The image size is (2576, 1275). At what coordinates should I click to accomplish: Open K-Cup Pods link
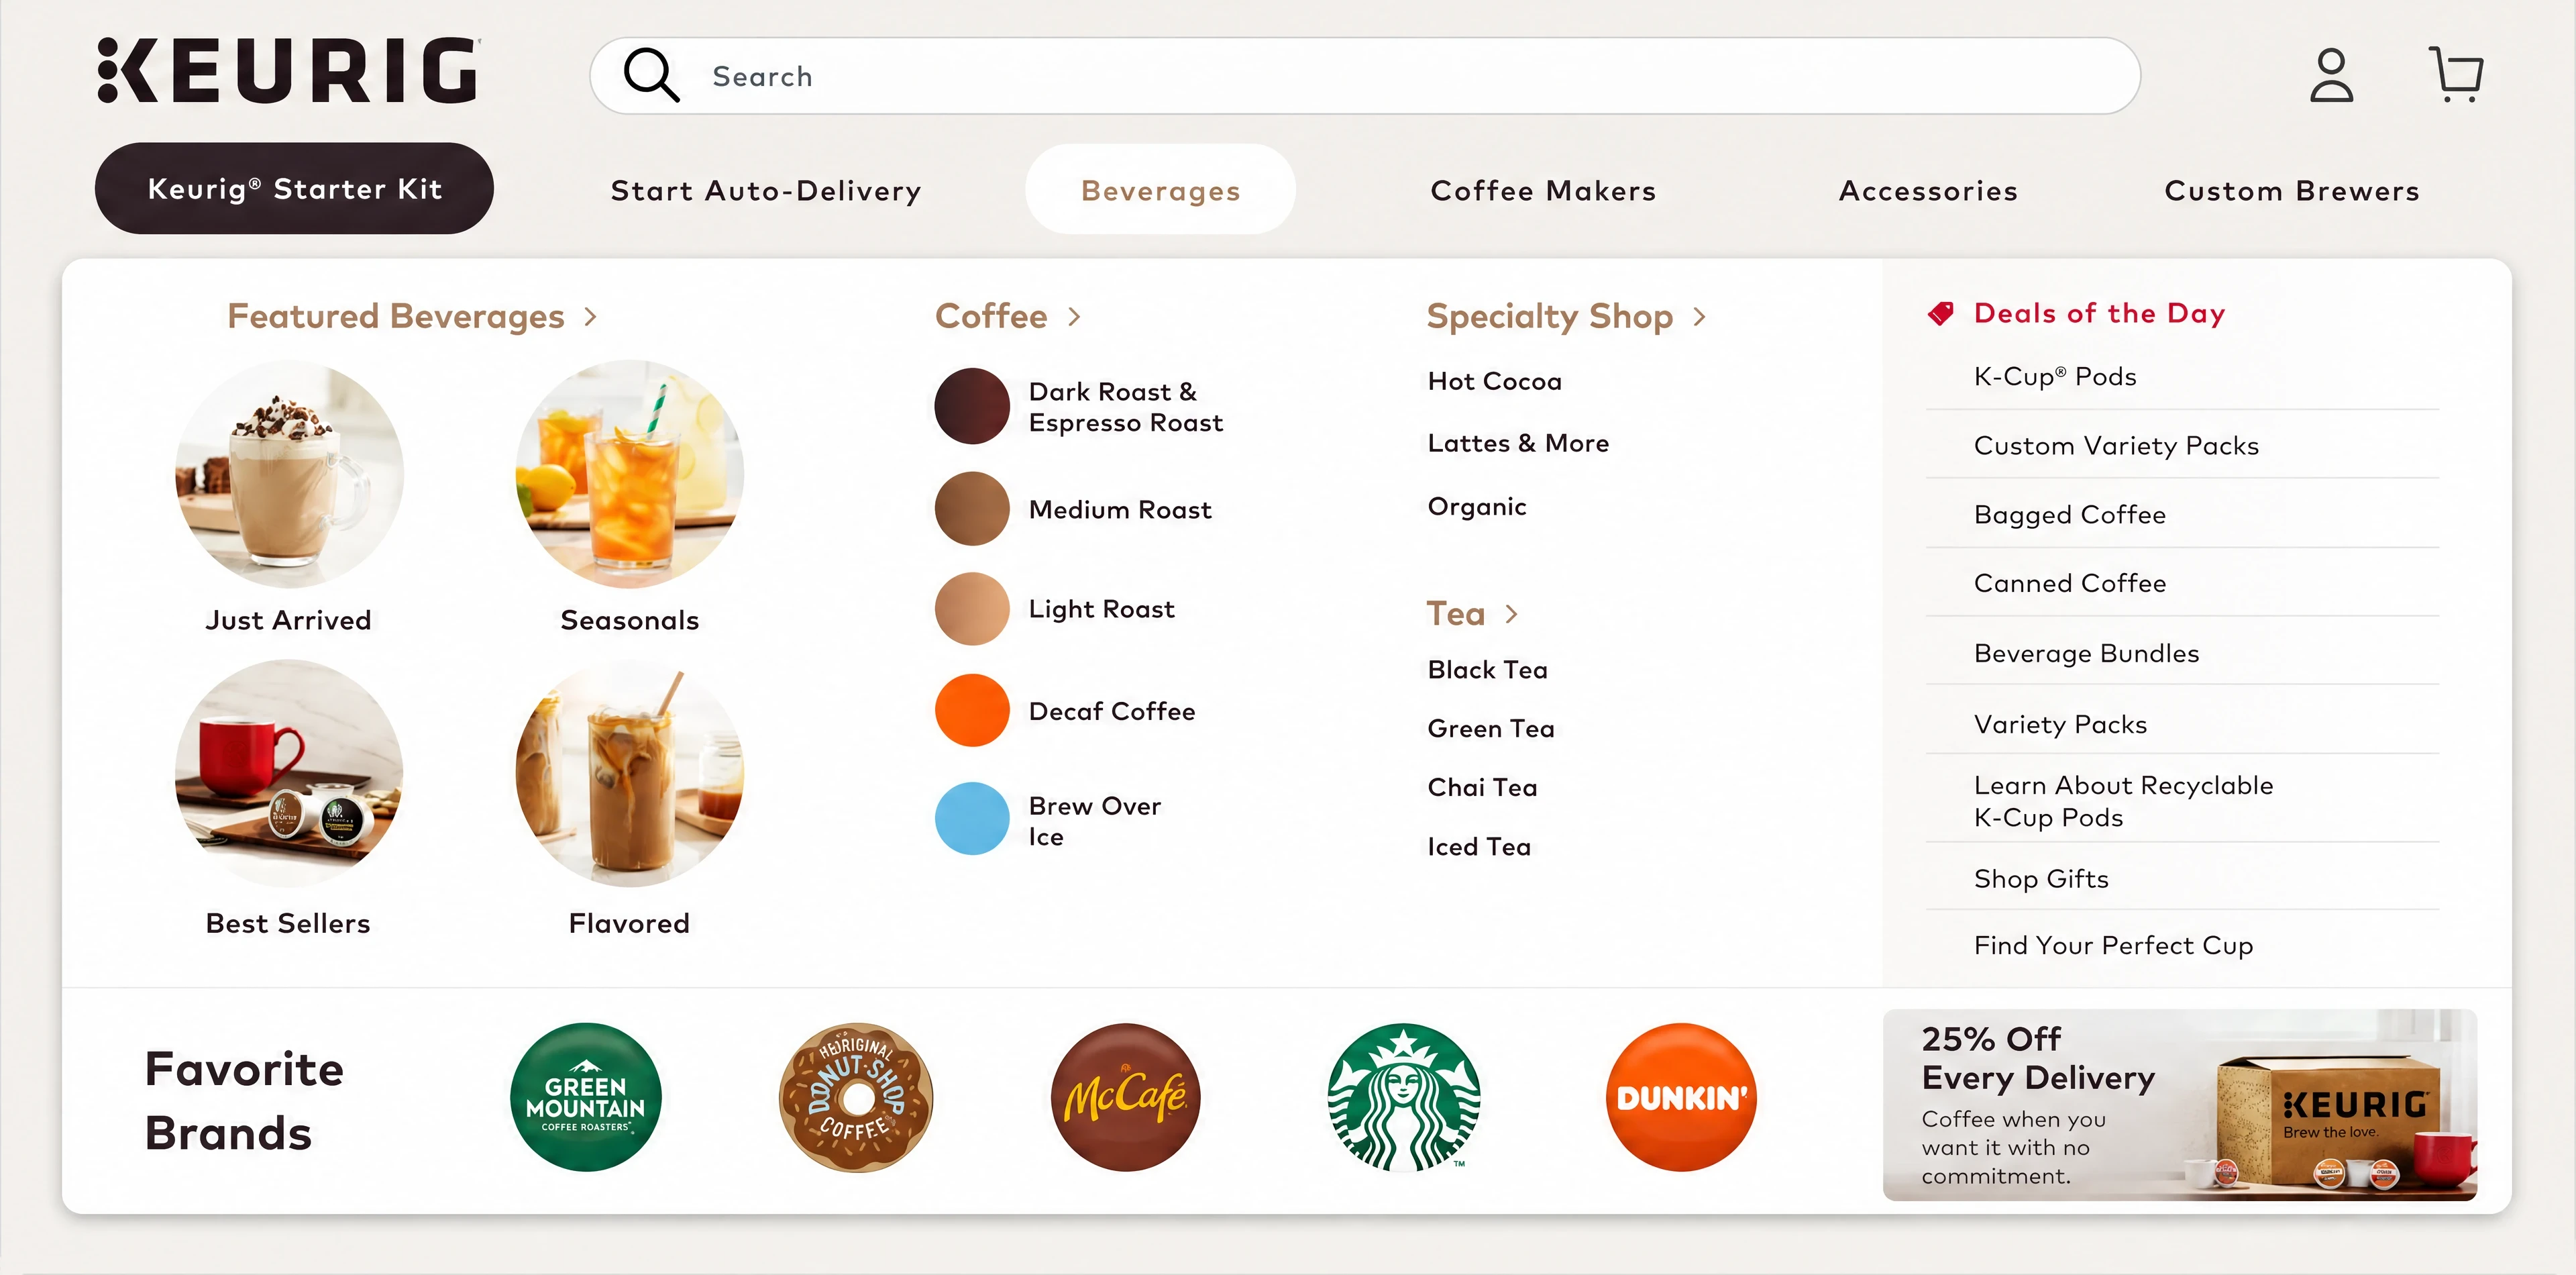tap(2055, 376)
